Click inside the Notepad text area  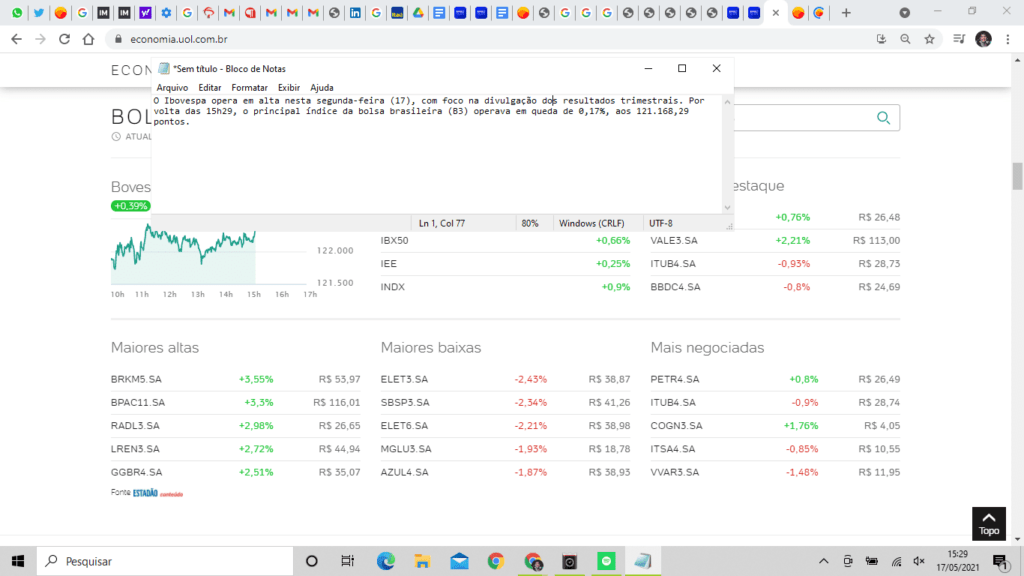tap(437, 154)
